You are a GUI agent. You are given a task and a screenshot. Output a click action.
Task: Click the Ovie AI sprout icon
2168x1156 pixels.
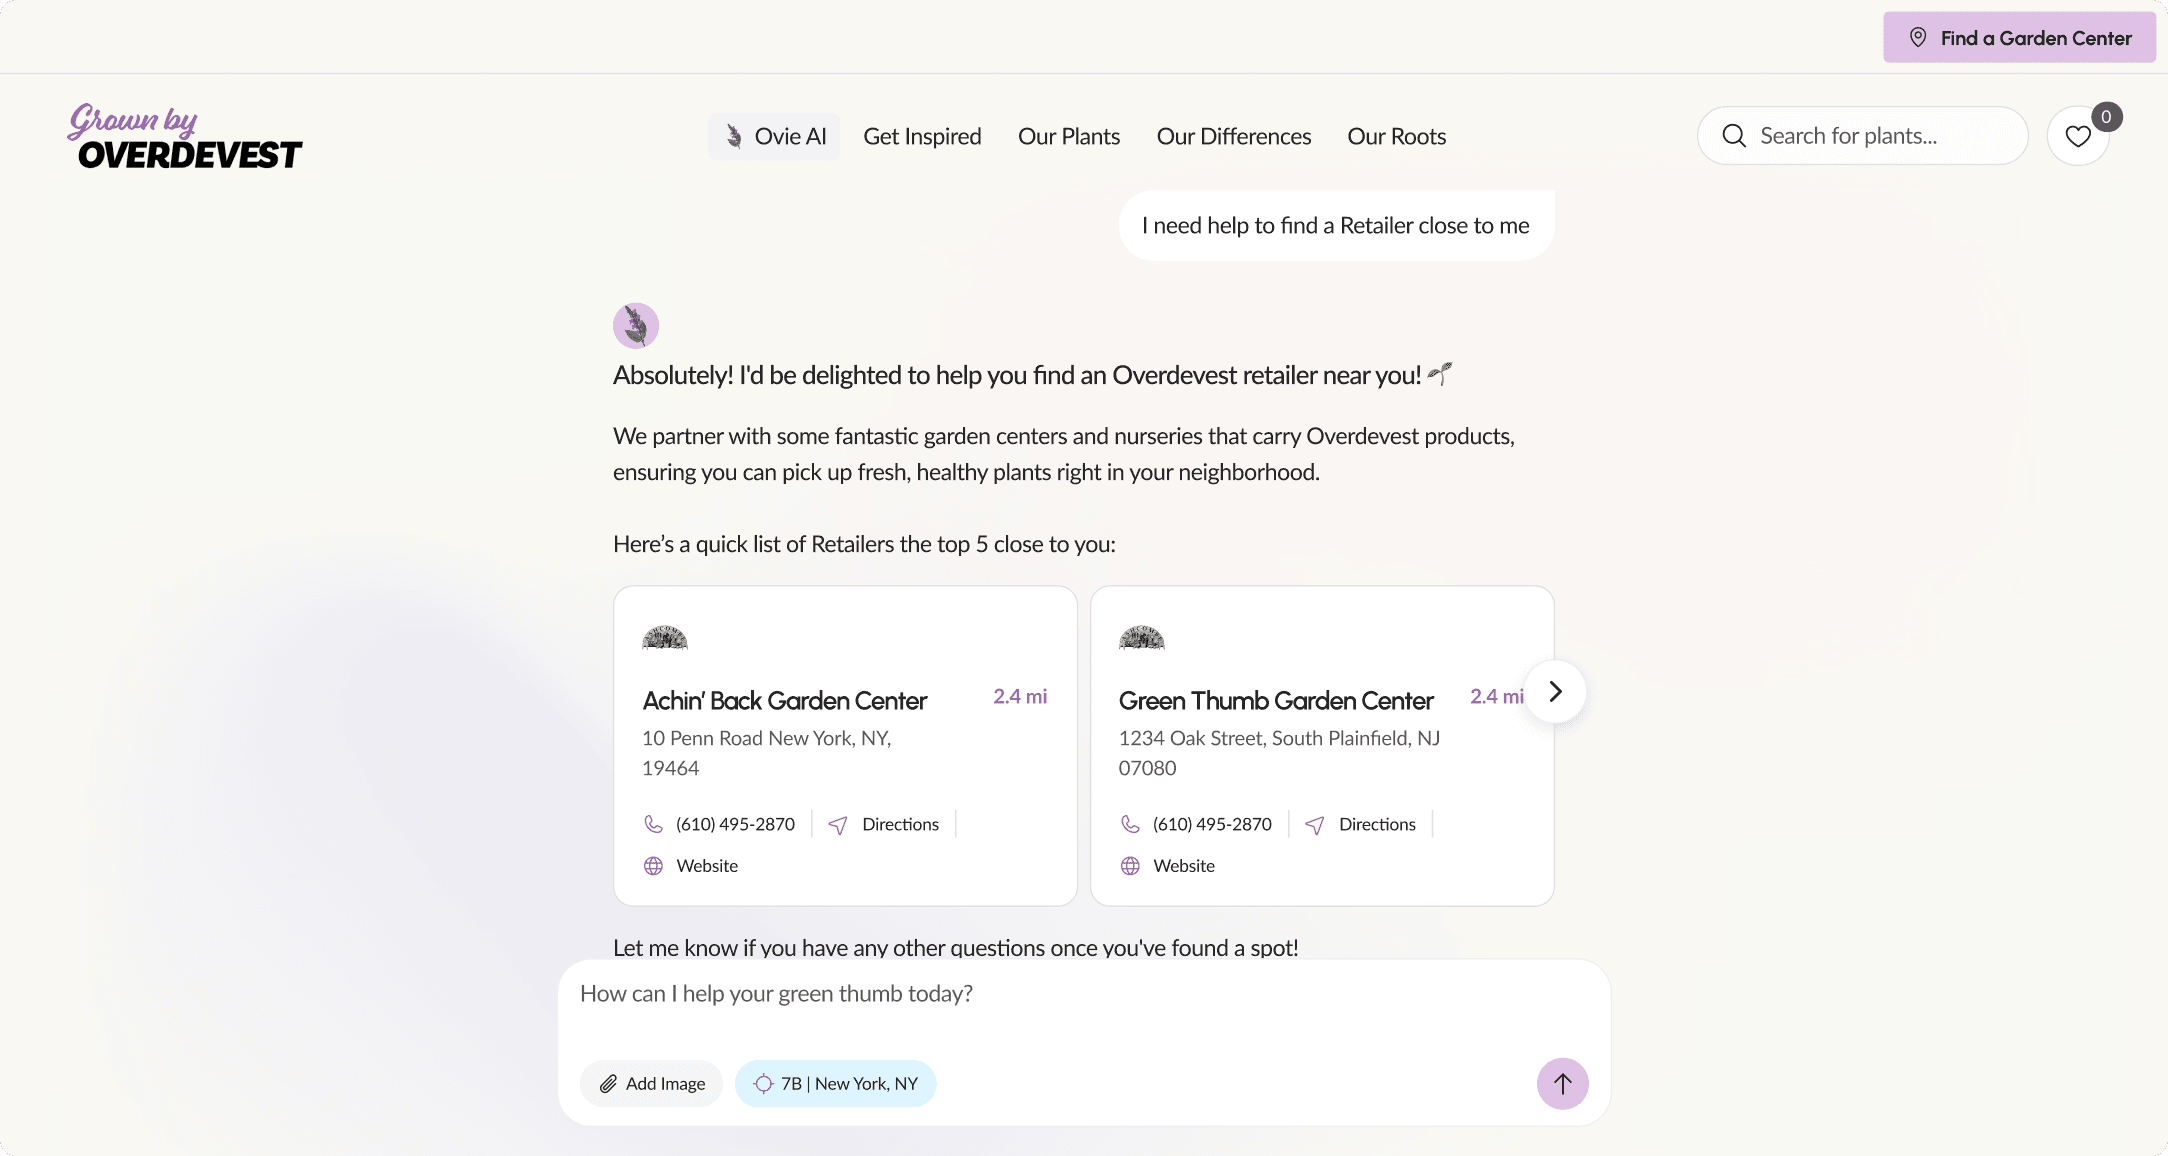[x=734, y=136]
